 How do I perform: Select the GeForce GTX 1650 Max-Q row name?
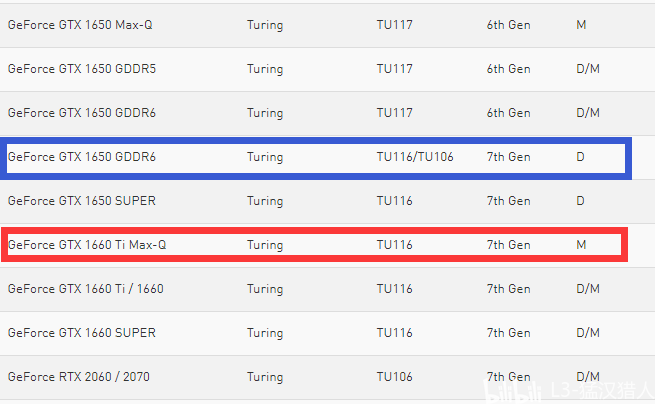(x=80, y=25)
